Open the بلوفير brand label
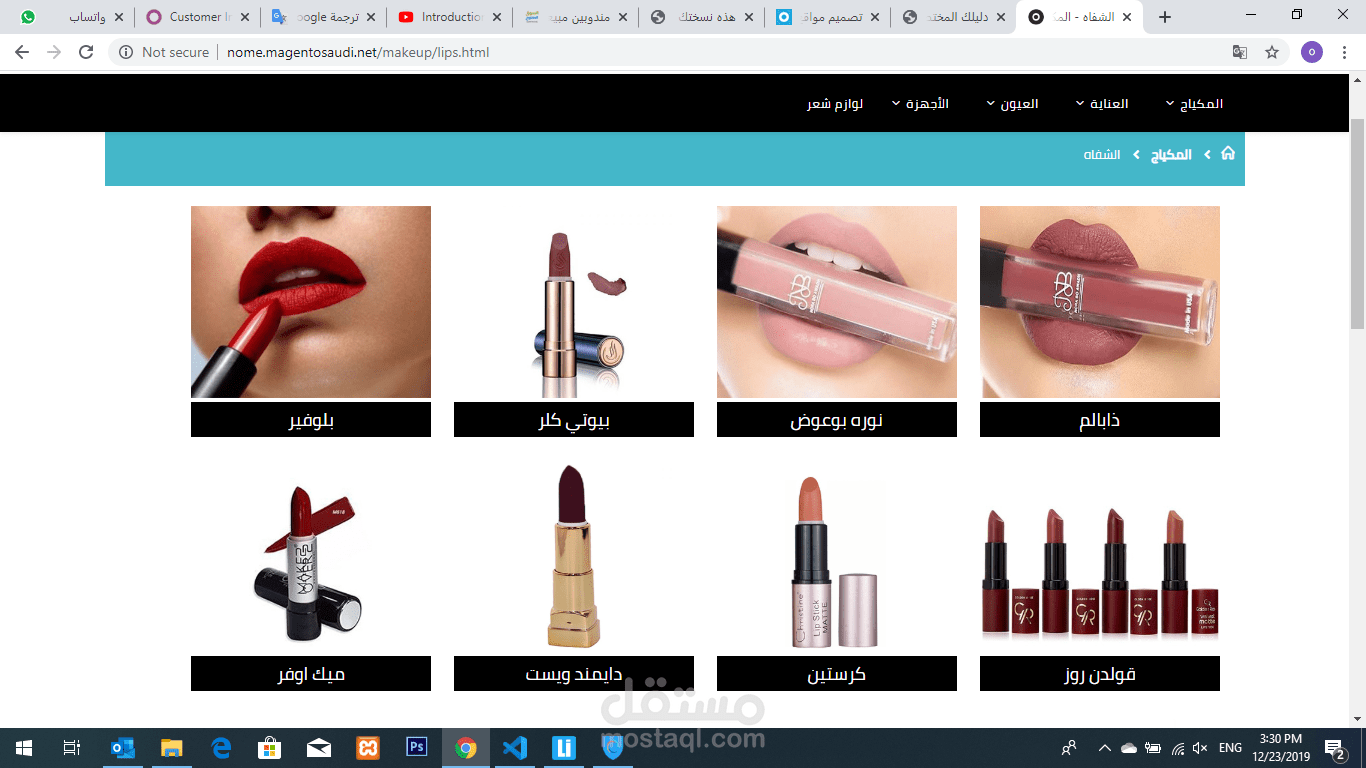Screen dimensions: 1366x768 click(x=311, y=420)
